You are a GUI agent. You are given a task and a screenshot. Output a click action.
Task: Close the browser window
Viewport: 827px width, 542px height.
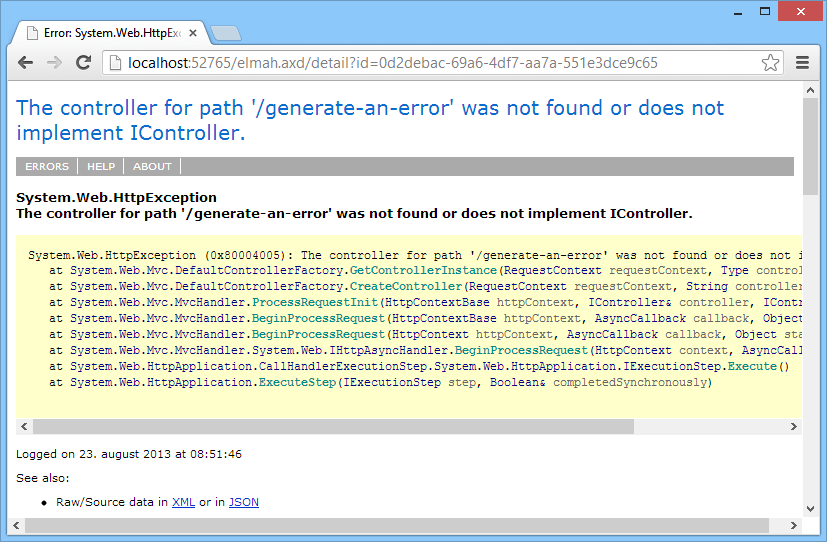point(801,11)
